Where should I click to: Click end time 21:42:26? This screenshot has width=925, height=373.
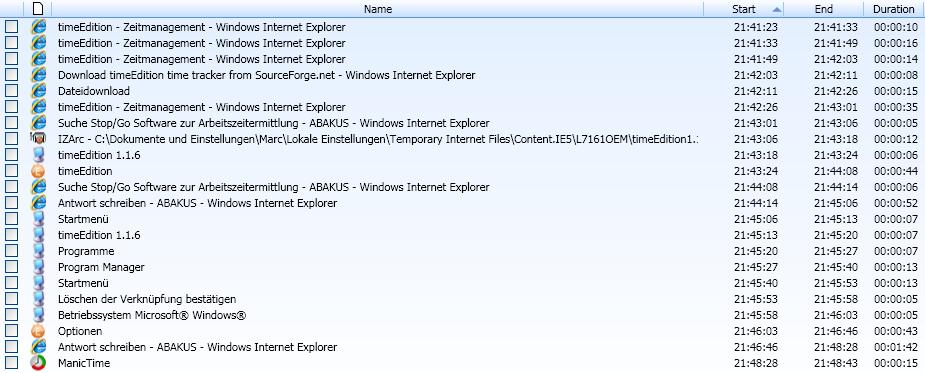pyautogui.click(x=836, y=91)
